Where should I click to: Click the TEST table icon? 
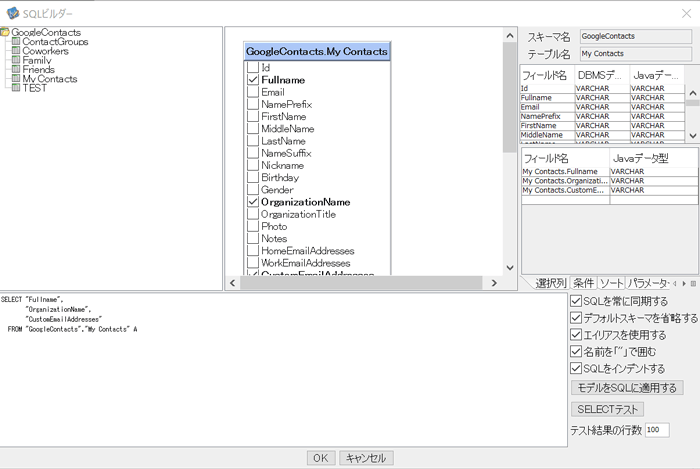tap(16, 88)
